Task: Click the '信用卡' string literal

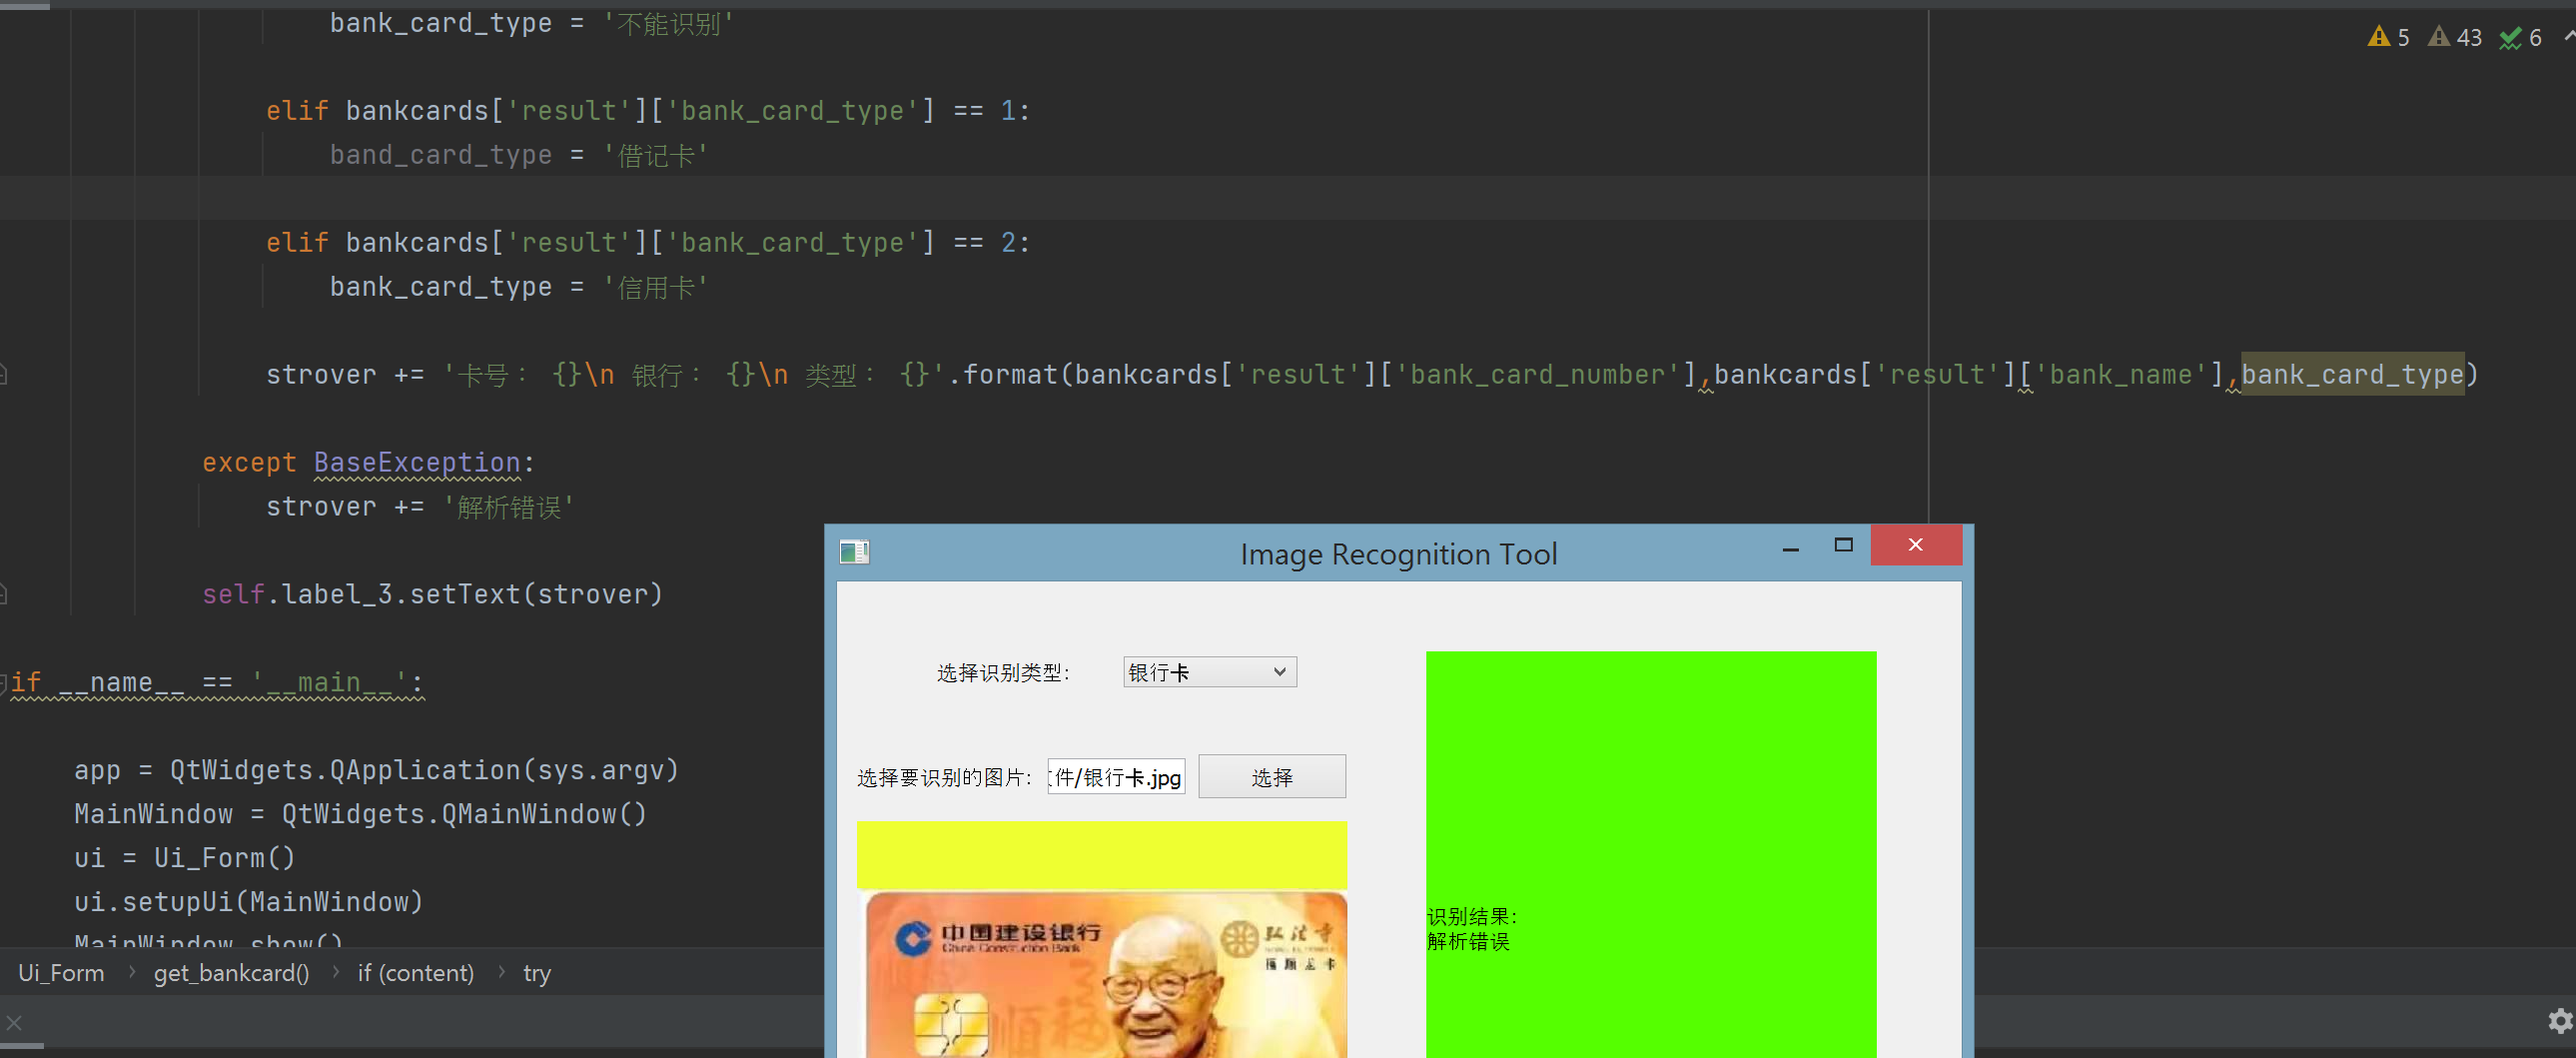Action: 655,287
